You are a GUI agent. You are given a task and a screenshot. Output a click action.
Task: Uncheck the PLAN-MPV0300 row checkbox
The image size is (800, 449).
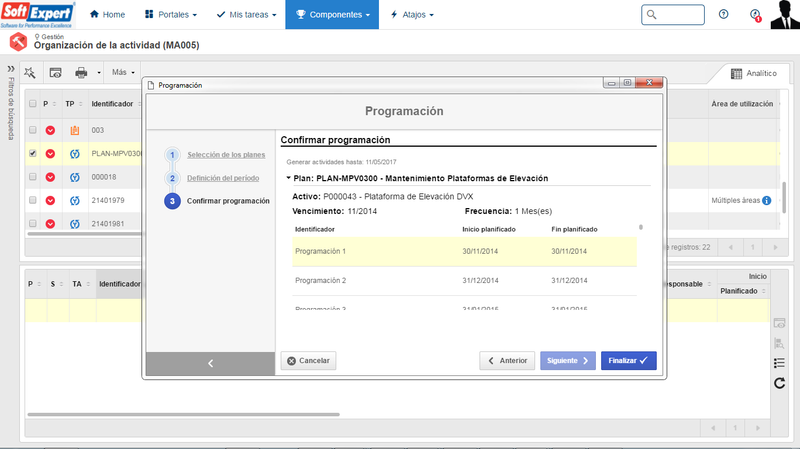coord(33,153)
